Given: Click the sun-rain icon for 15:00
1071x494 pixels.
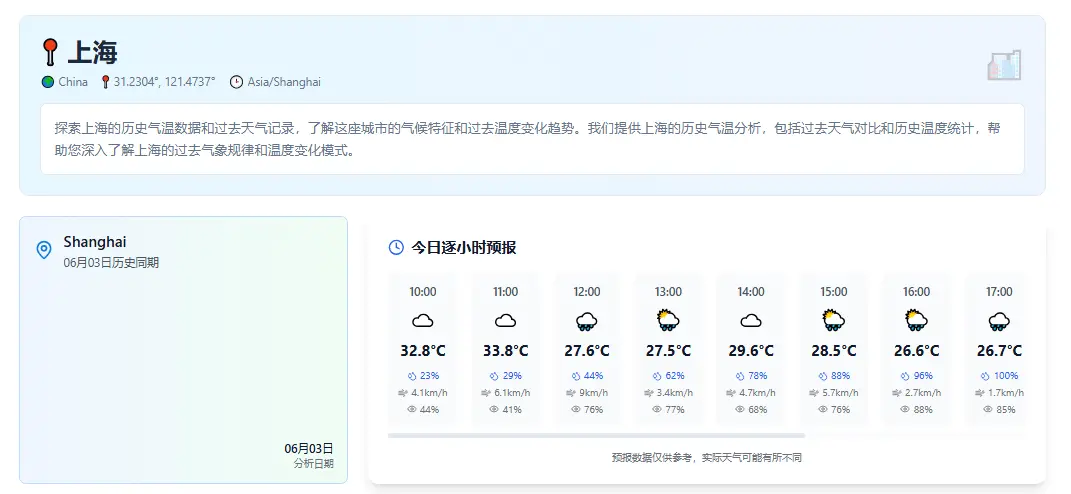Looking at the screenshot, I should (833, 320).
